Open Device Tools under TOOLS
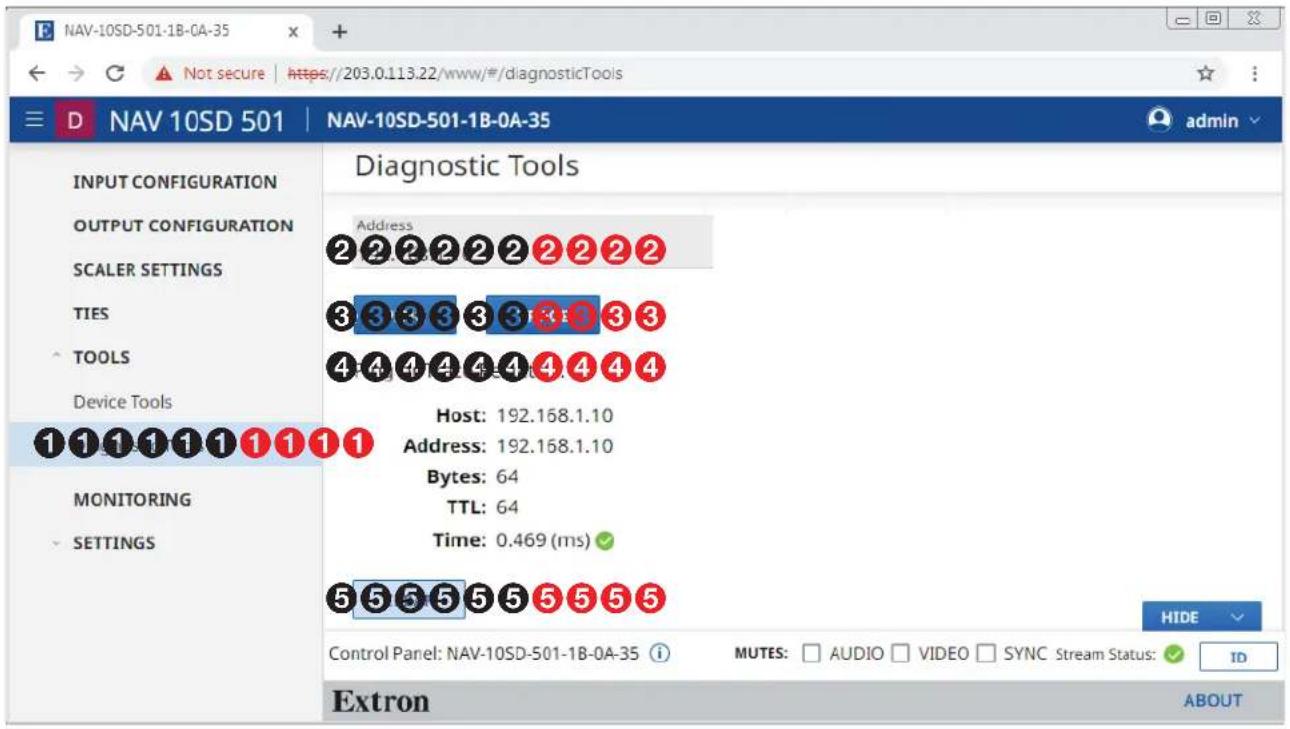Screen dimensions: 1290x729 coord(122,402)
